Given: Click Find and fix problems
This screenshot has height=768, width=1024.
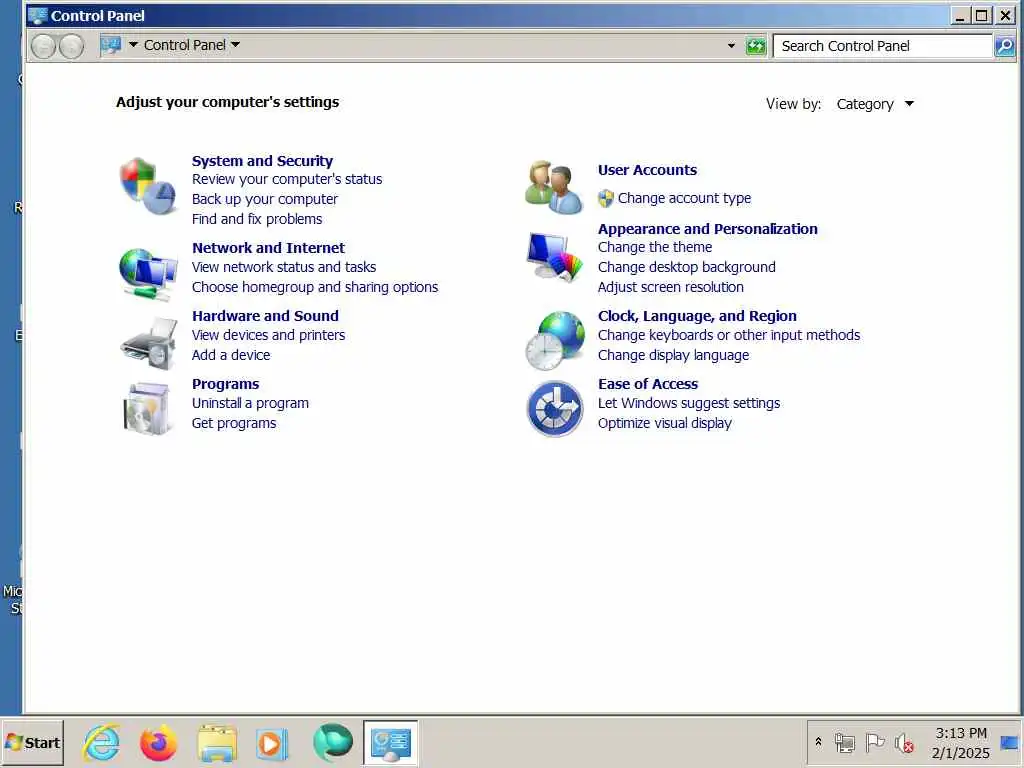Looking at the screenshot, I should coord(257,219).
